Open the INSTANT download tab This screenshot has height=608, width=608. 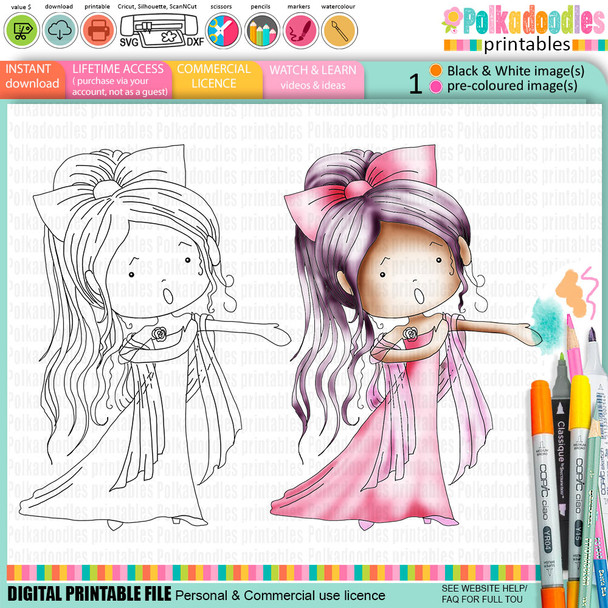pos(30,76)
